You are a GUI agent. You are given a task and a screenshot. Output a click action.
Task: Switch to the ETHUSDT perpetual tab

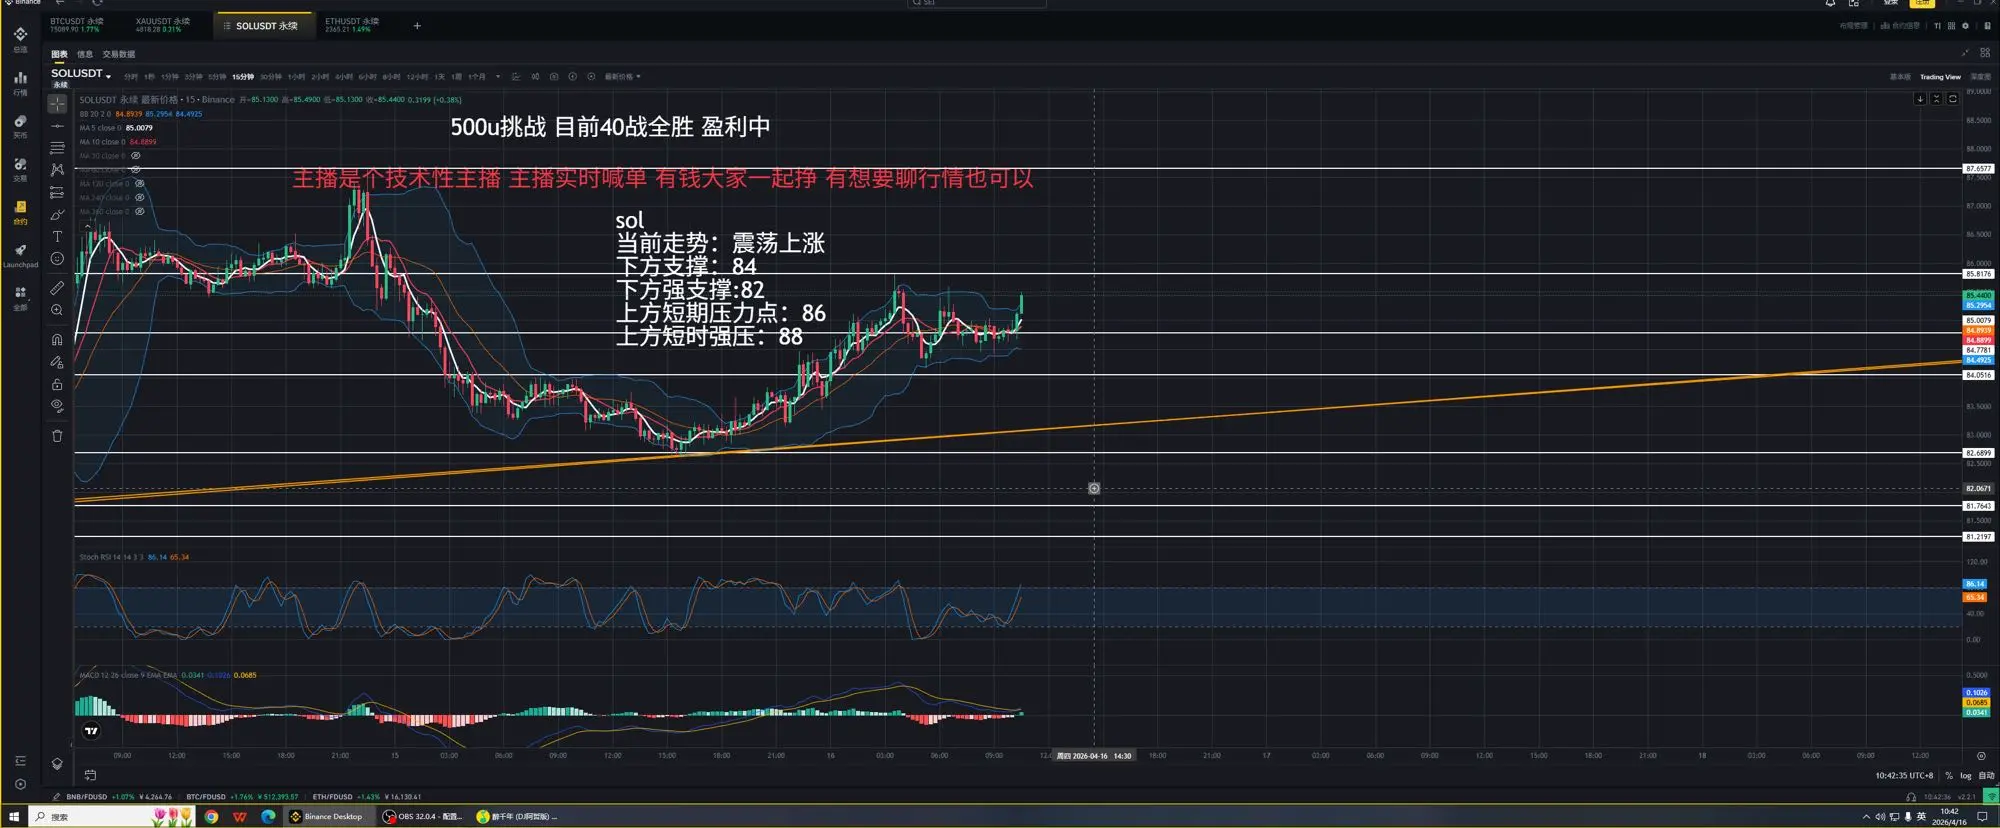pos(352,25)
